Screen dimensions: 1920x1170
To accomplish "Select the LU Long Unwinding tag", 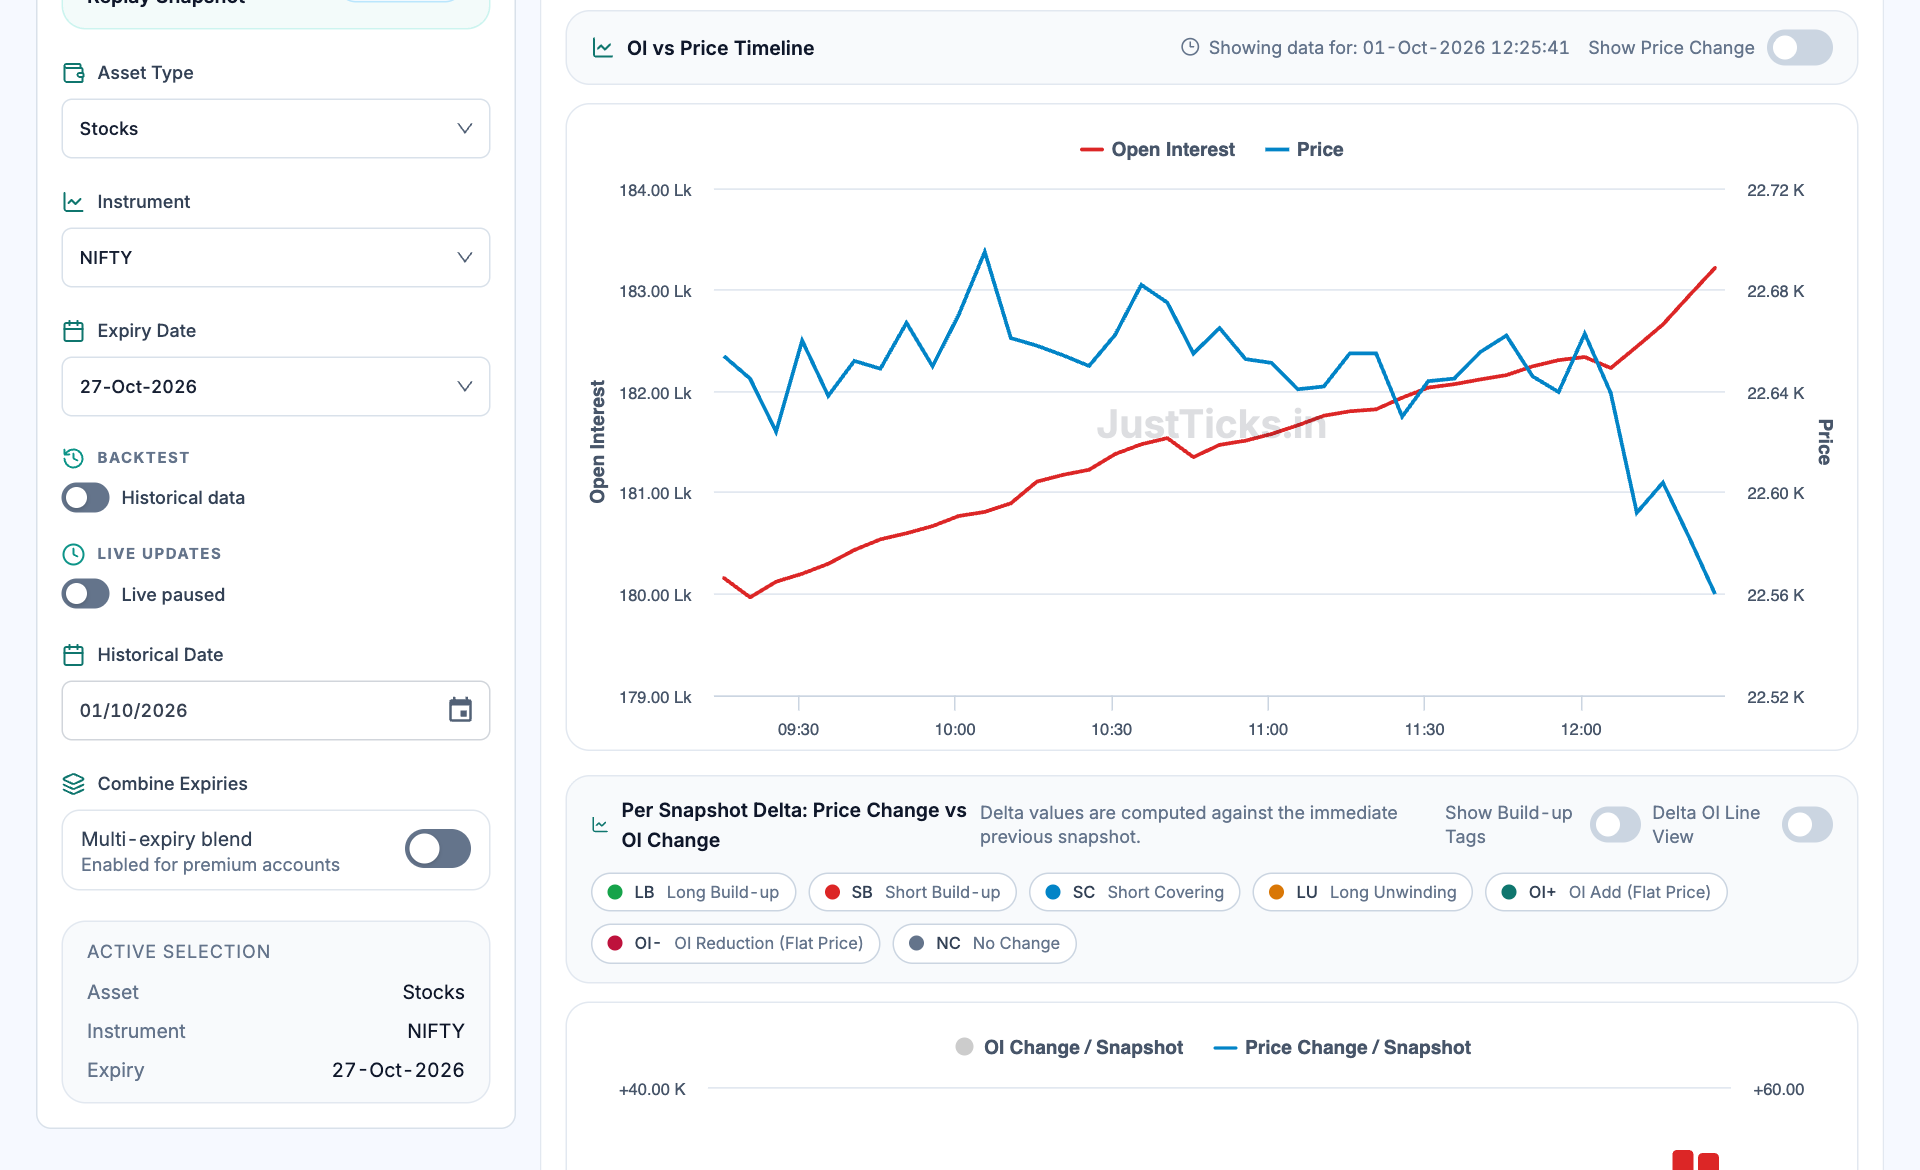I will 1363,892.
